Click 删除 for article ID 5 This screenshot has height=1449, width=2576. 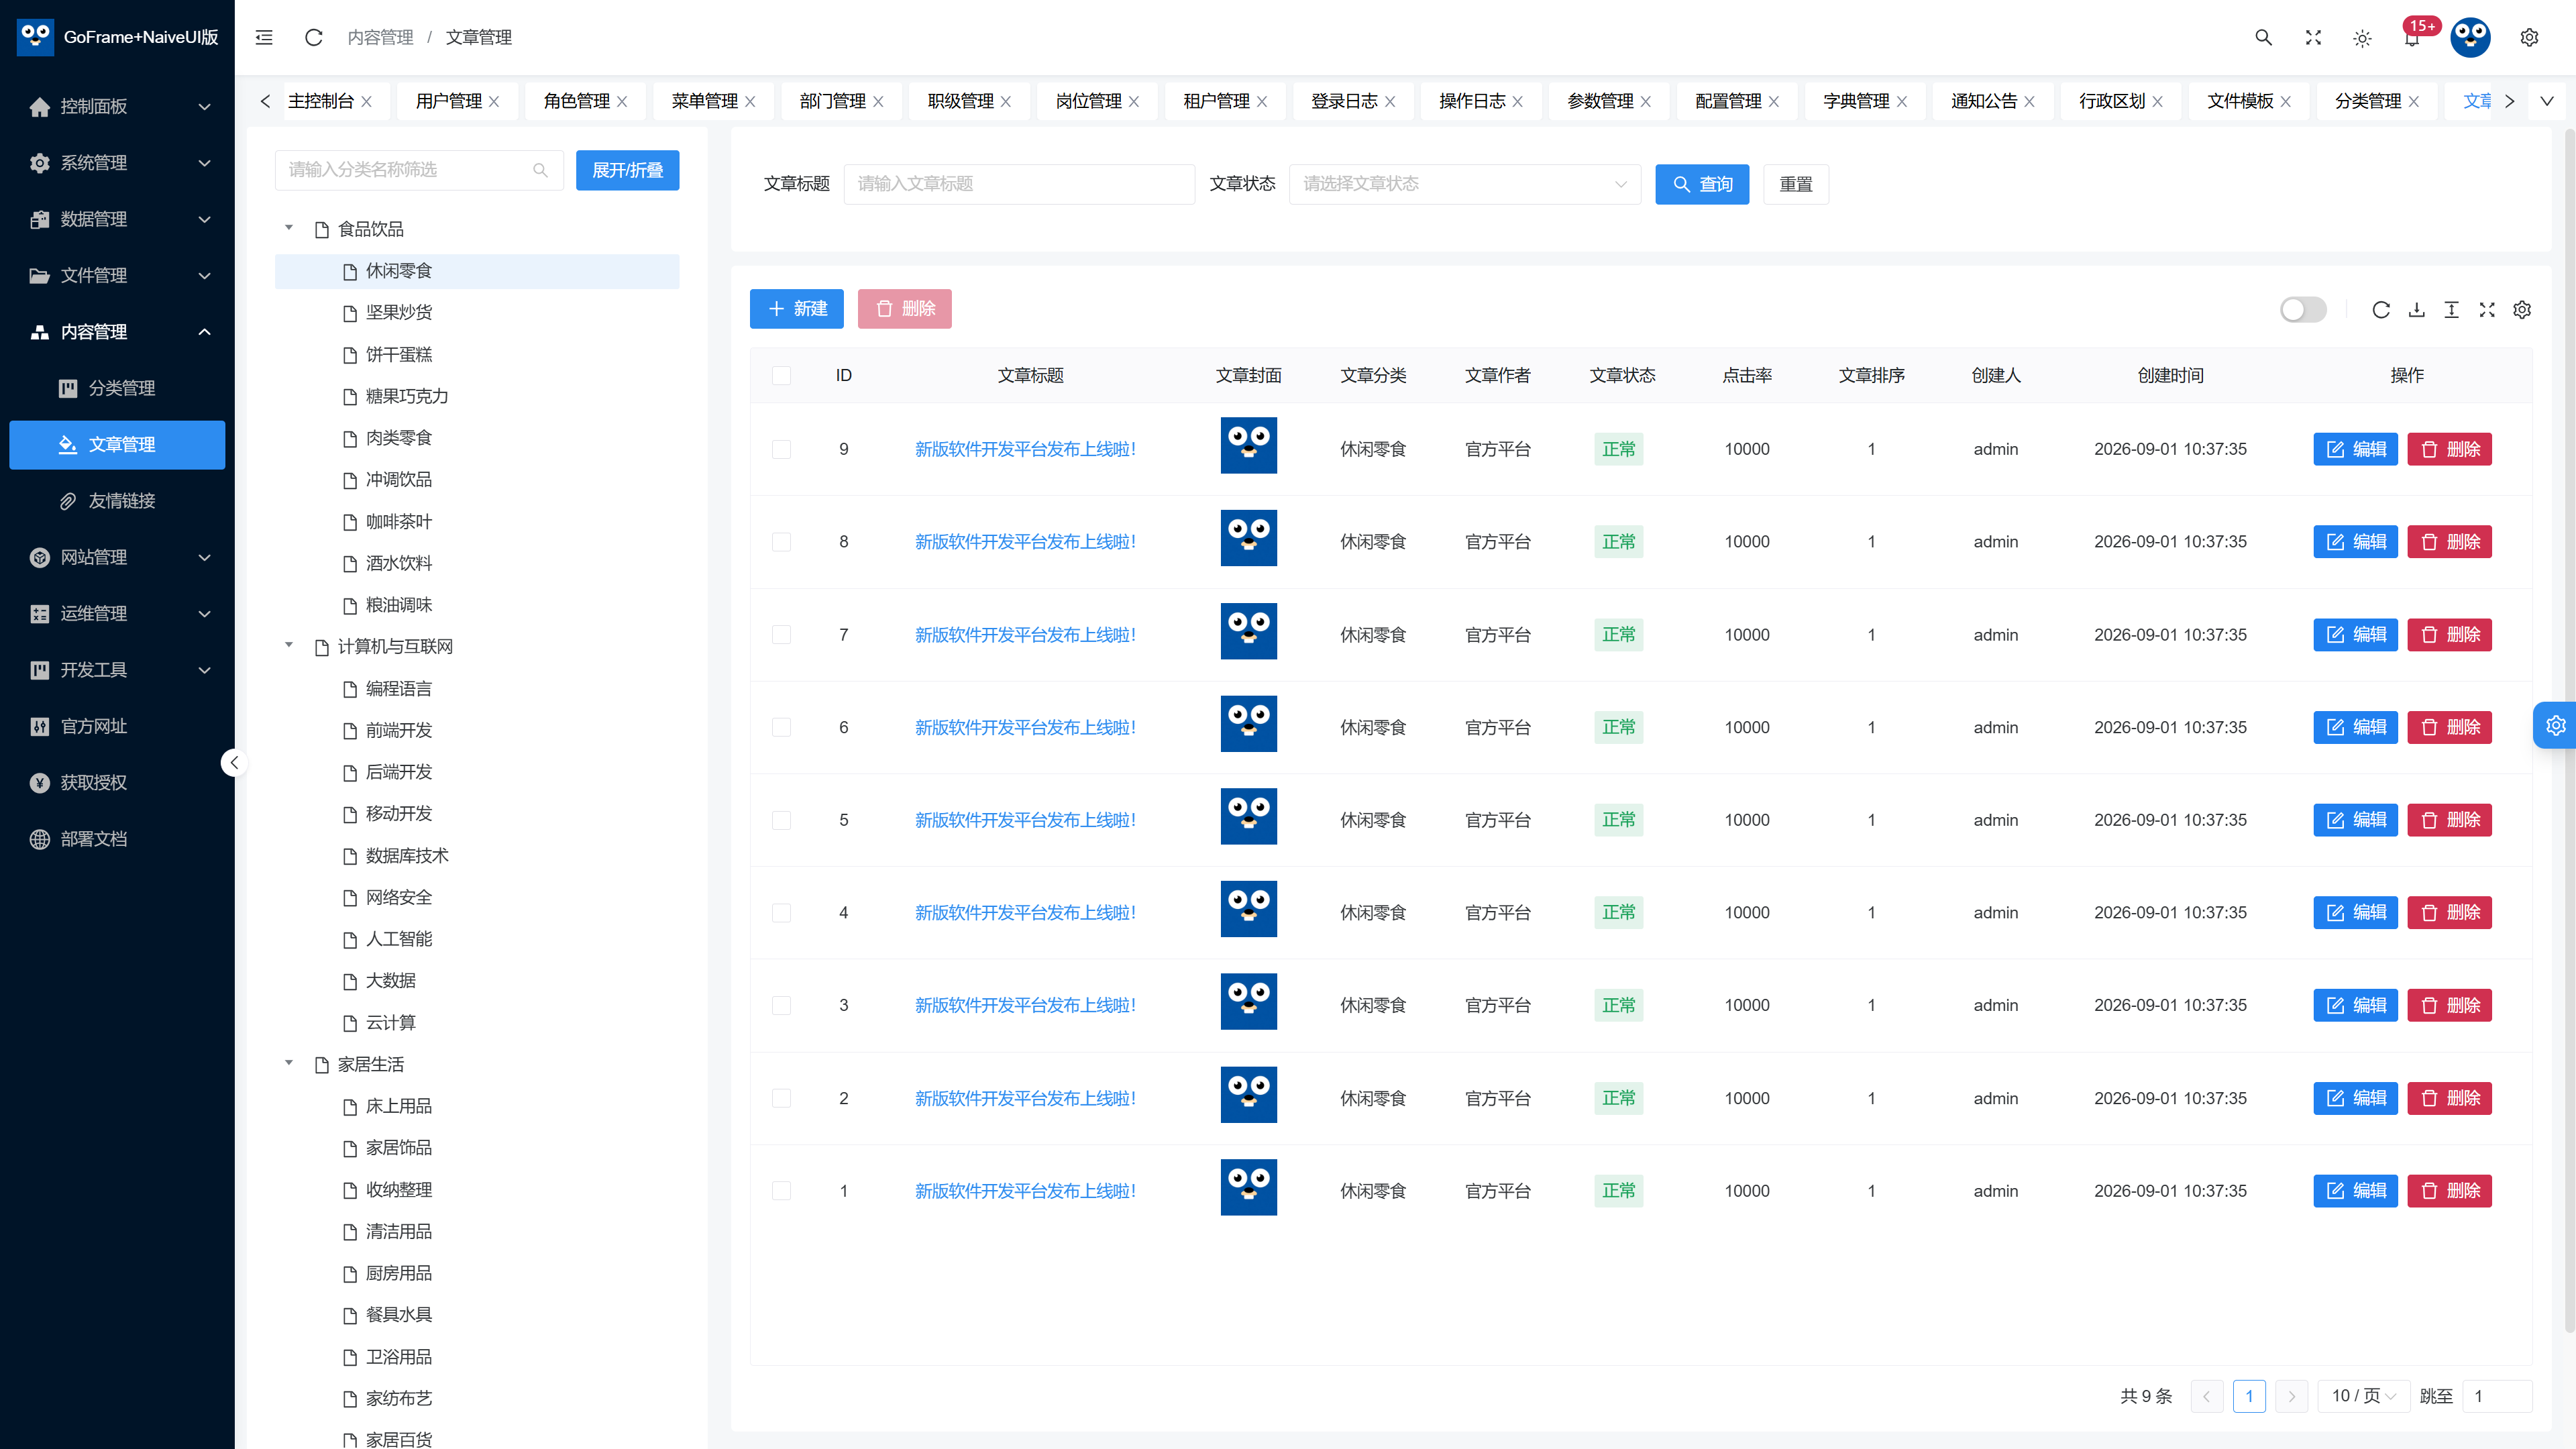click(2449, 820)
